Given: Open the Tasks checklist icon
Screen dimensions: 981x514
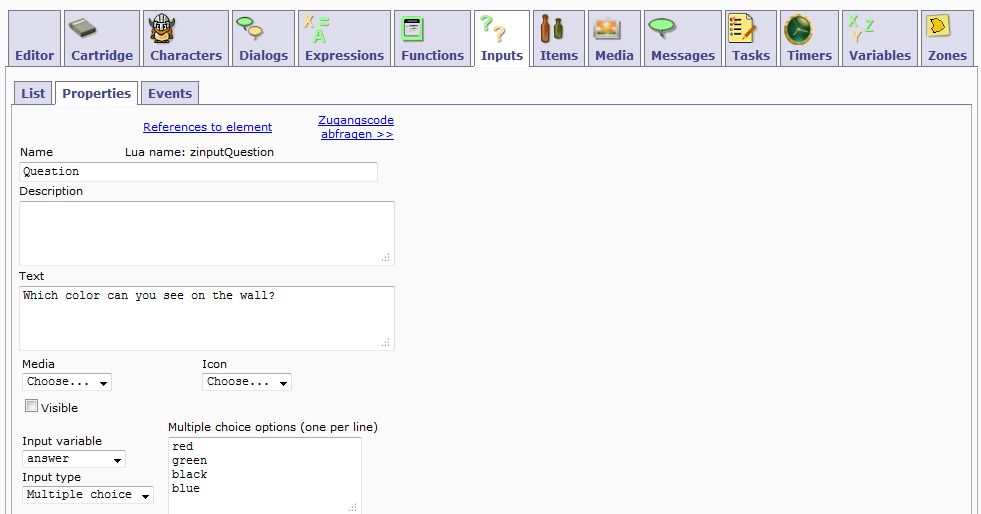Looking at the screenshot, I should coord(742,30).
